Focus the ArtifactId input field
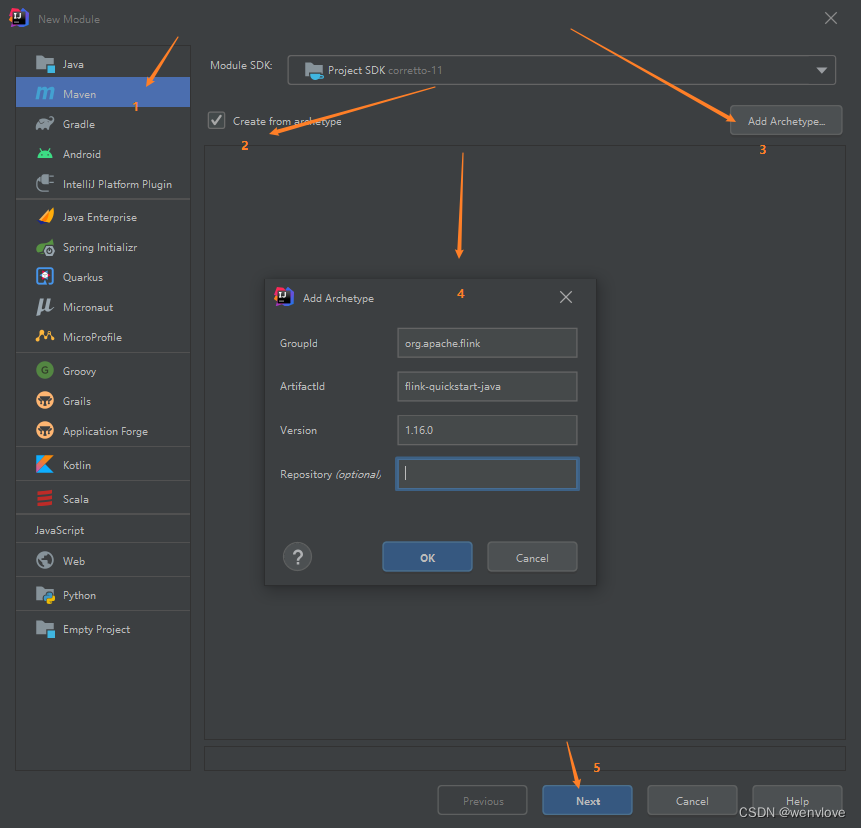 (487, 387)
